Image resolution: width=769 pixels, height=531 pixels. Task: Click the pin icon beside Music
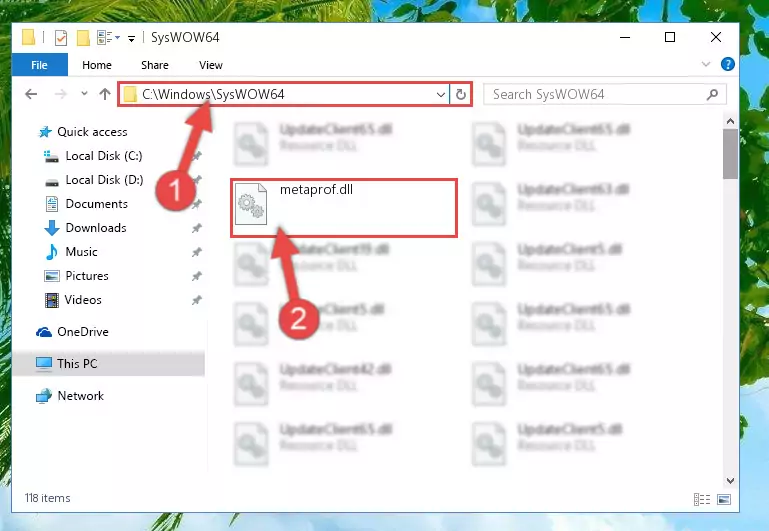pyautogui.click(x=197, y=252)
